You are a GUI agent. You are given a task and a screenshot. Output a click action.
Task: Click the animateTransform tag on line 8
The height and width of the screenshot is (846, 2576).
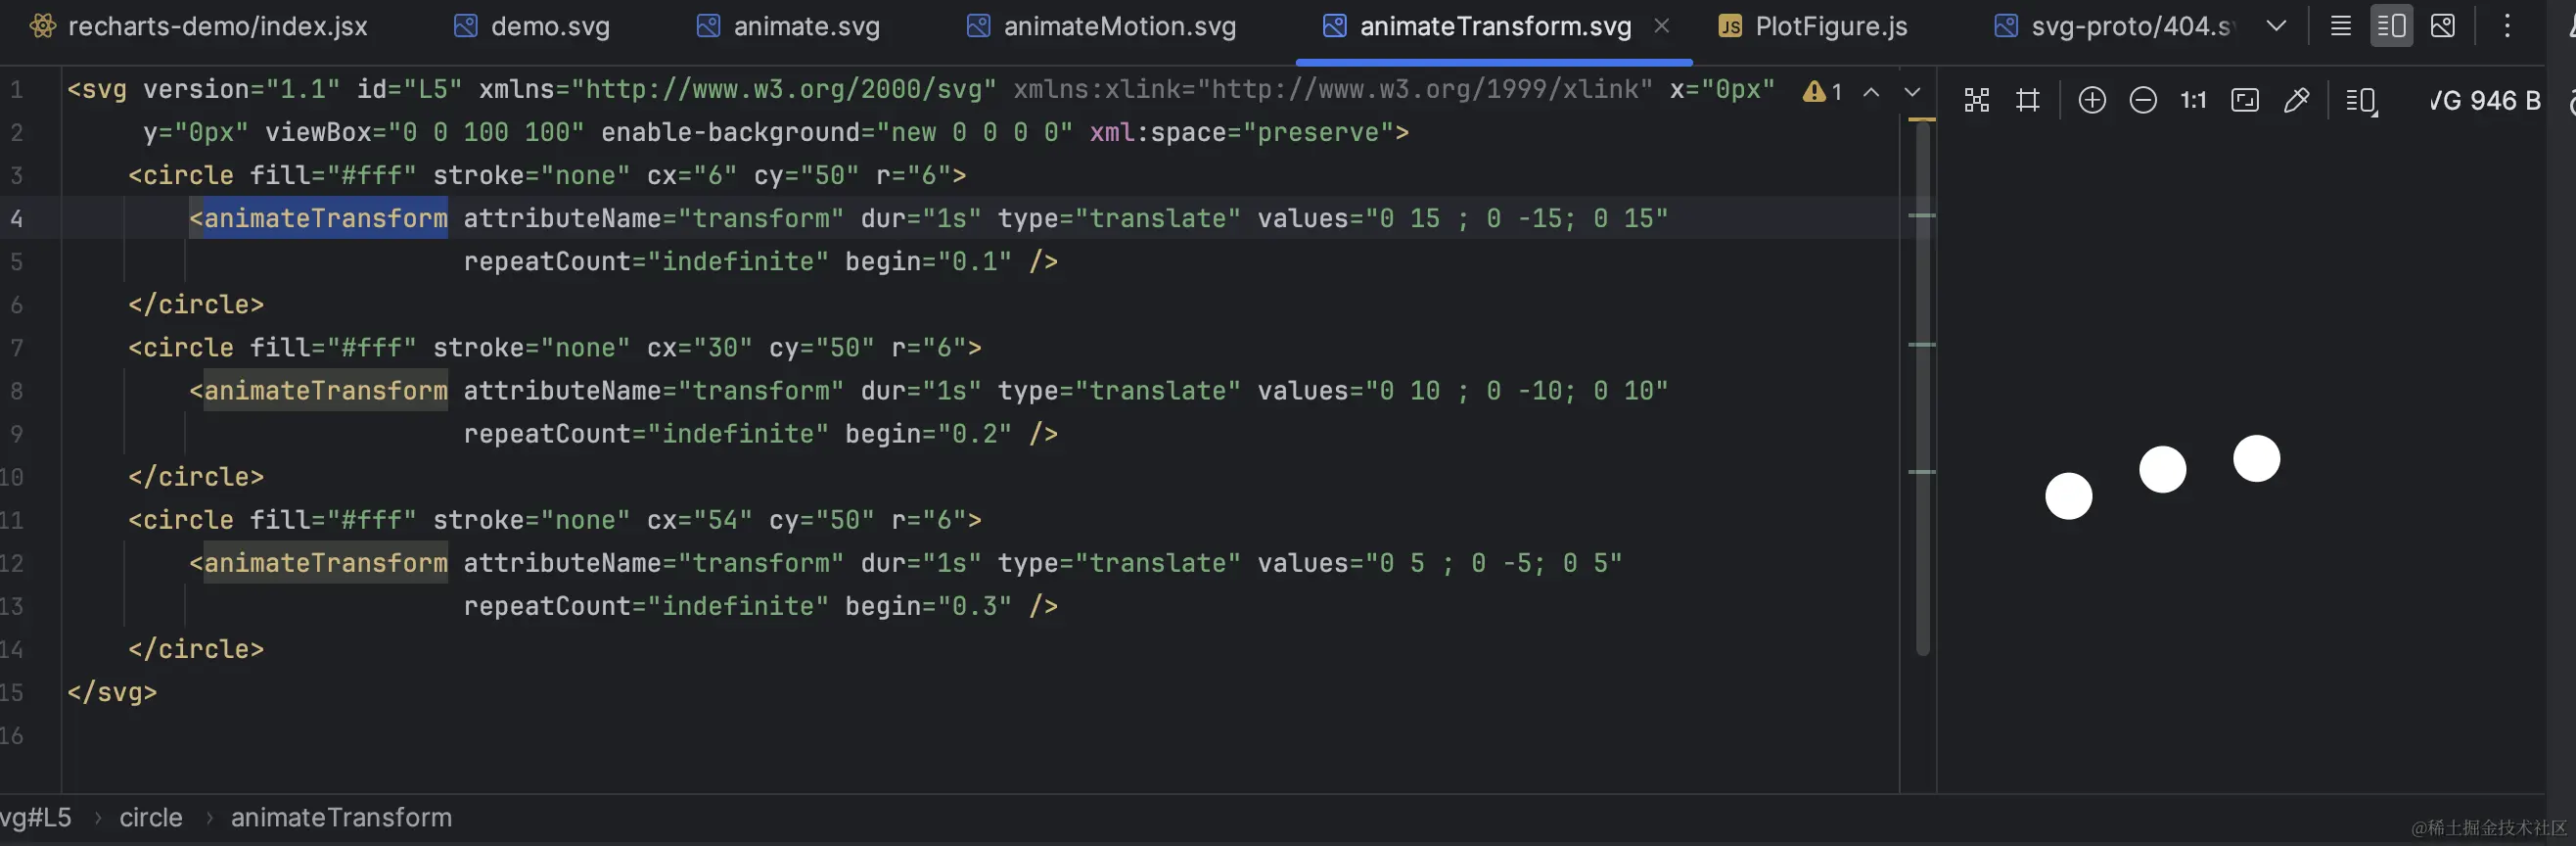(326, 390)
